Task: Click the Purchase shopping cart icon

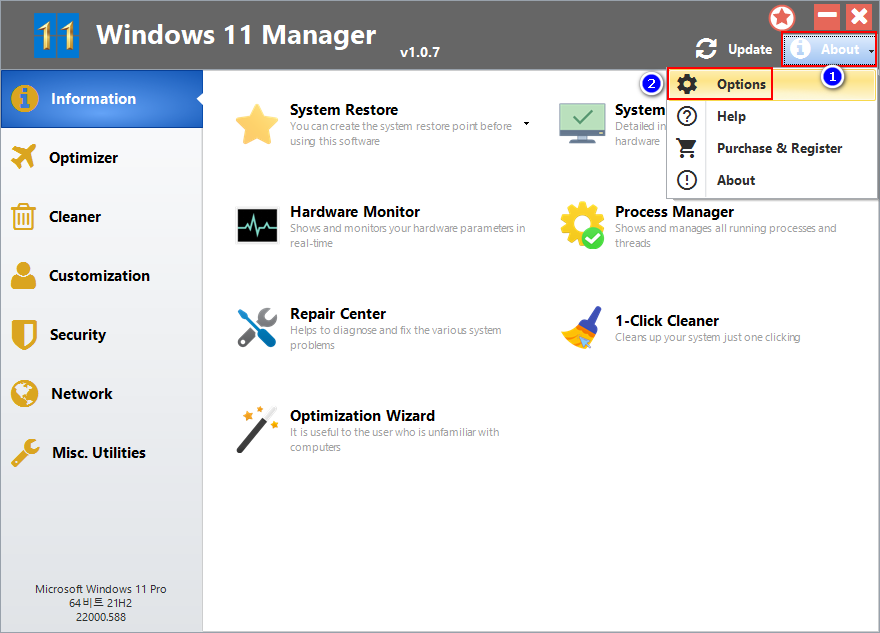Action: tap(687, 148)
